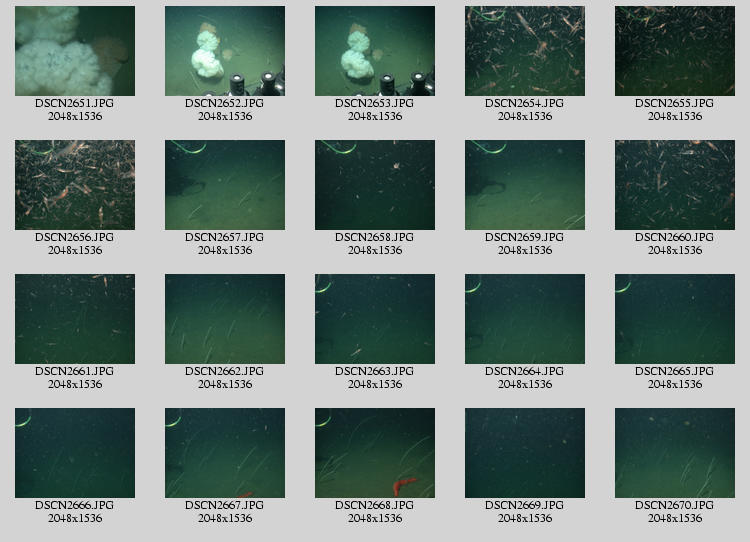Open the DSCN2659.JPG thumbnail image

525,185
